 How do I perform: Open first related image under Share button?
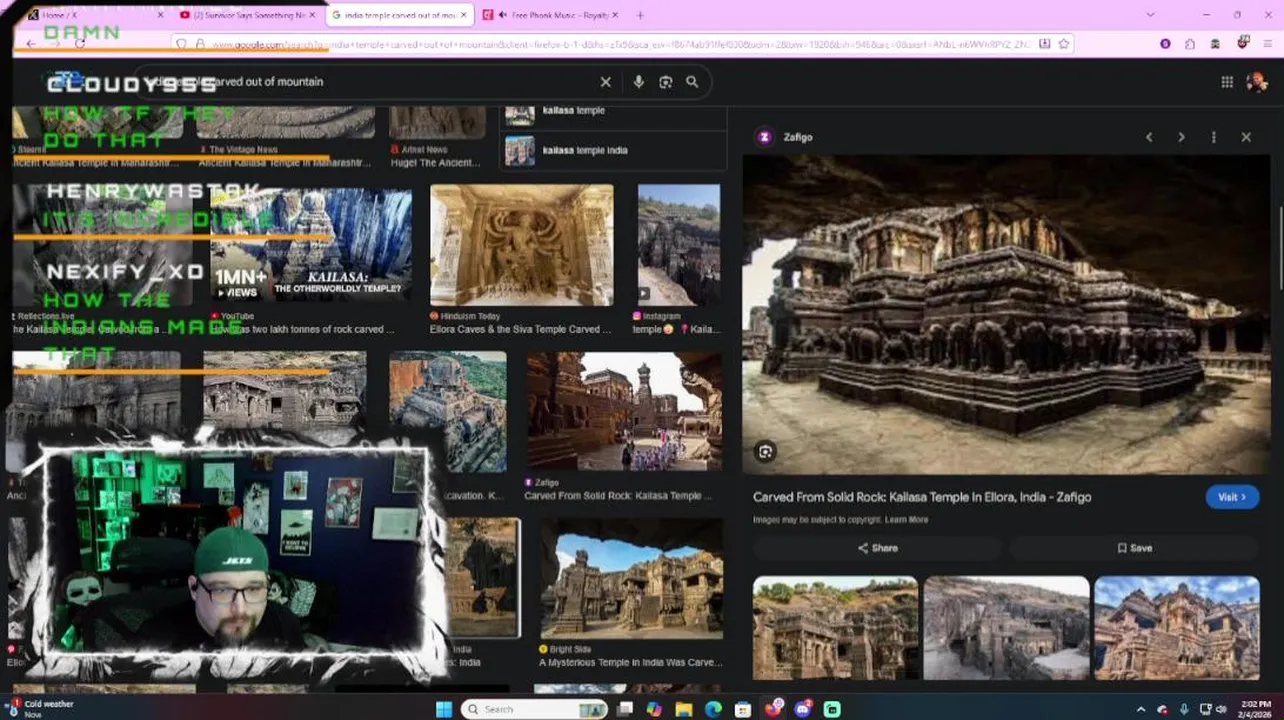(835, 628)
